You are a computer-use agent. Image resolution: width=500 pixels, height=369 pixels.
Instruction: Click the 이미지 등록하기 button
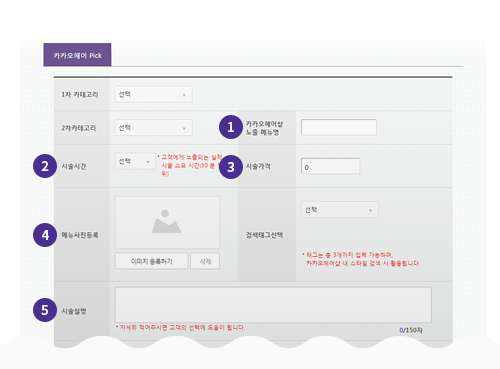point(152,261)
